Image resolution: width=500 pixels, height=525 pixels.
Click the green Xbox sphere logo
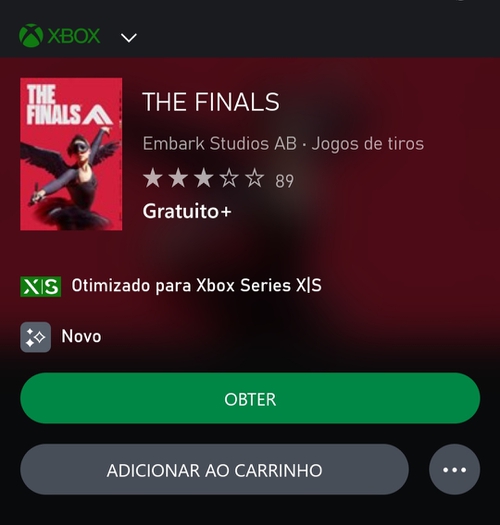pyautogui.click(x=31, y=35)
